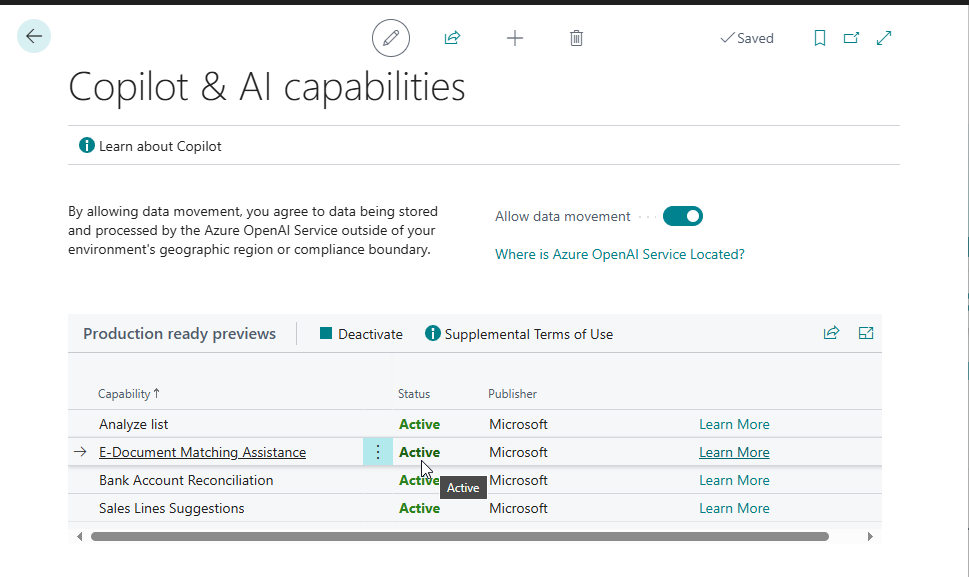Click the Copilot & AI capabilities title
Screen dimensions: 969x577
pyautogui.click(x=266, y=86)
